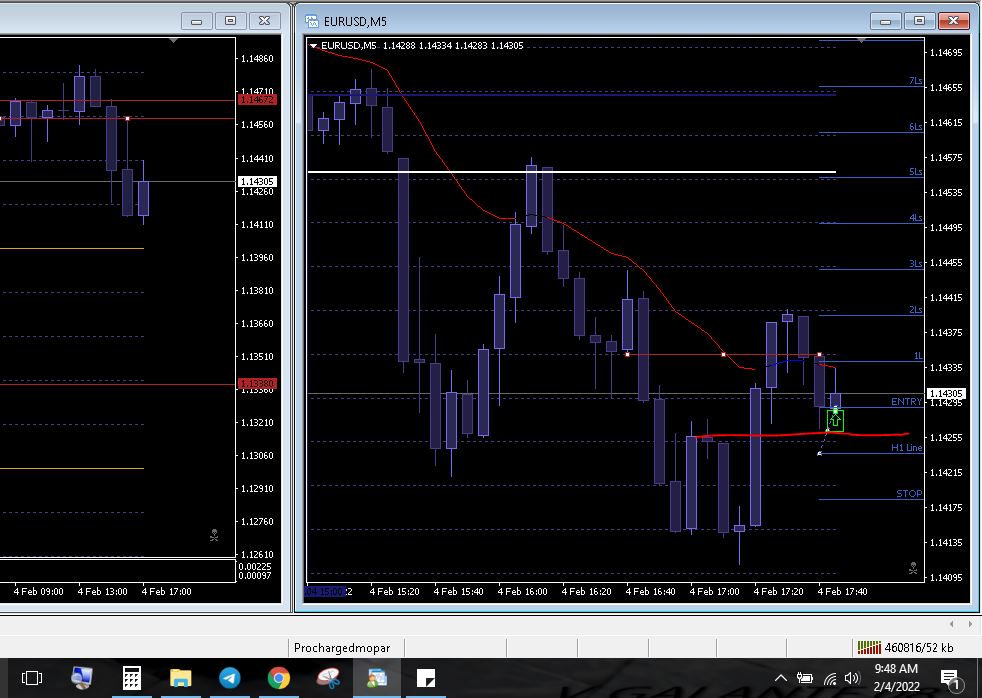Maximize the EURUSD,M5 chart window
The height and width of the screenshot is (698, 982).
pyautogui.click(x=919, y=21)
